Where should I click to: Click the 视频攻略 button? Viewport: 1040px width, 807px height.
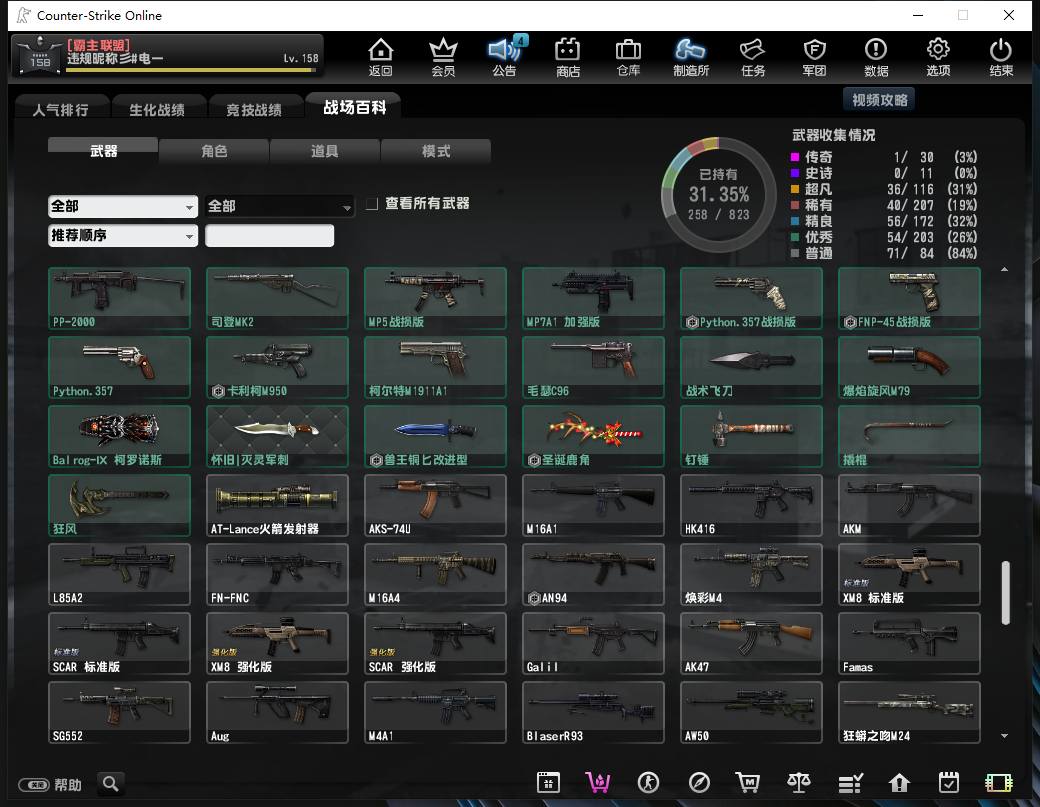point(879,100)
